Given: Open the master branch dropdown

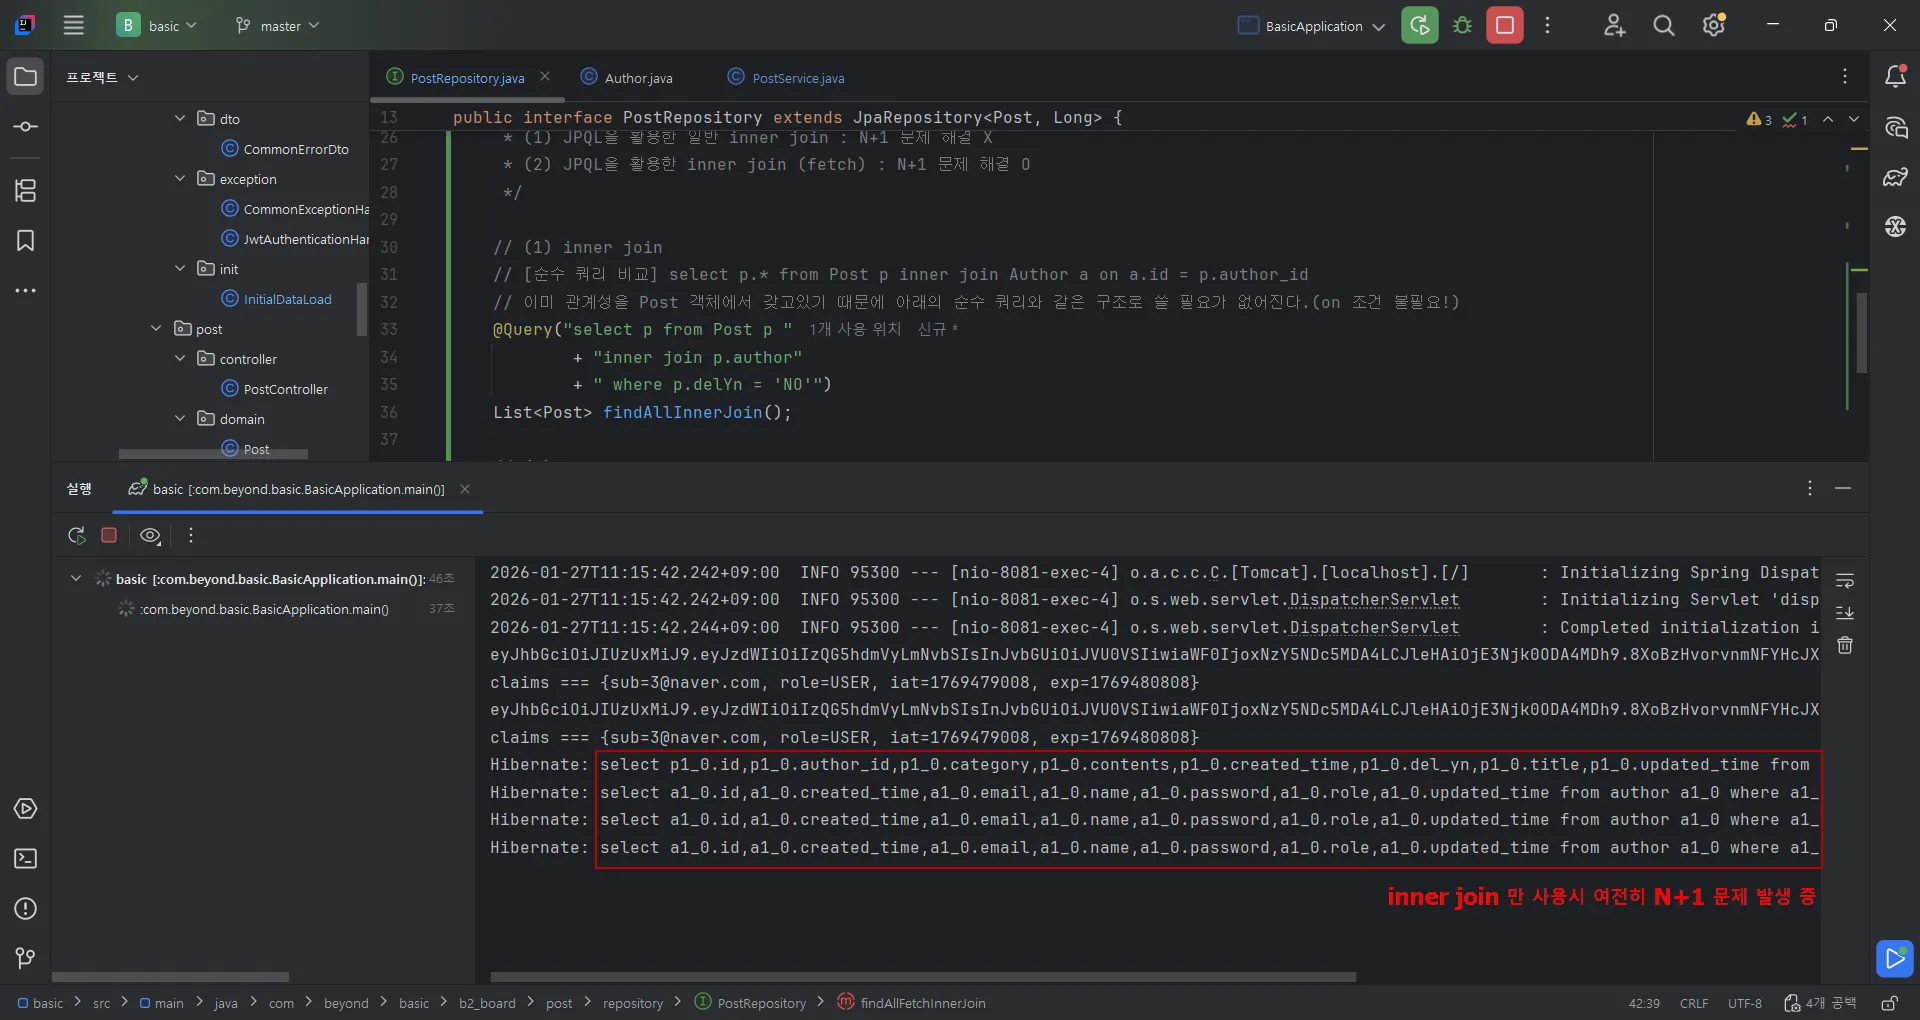Looking at the screenshot, I should pos(277,26).
